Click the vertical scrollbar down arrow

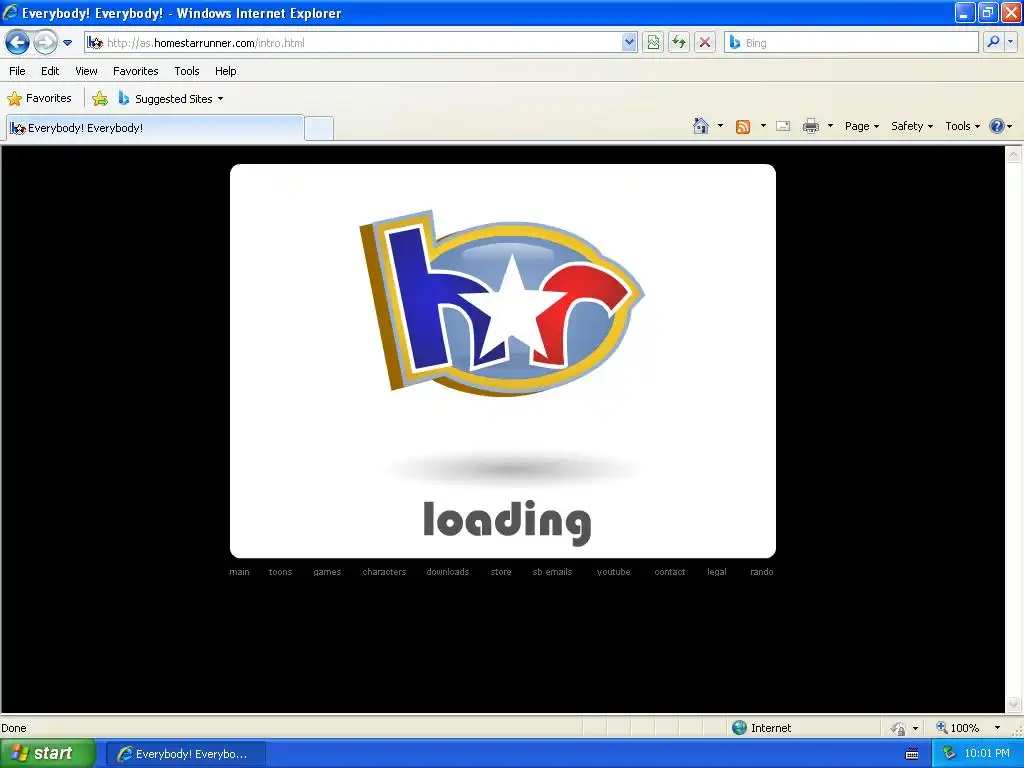coord(1013,704)
